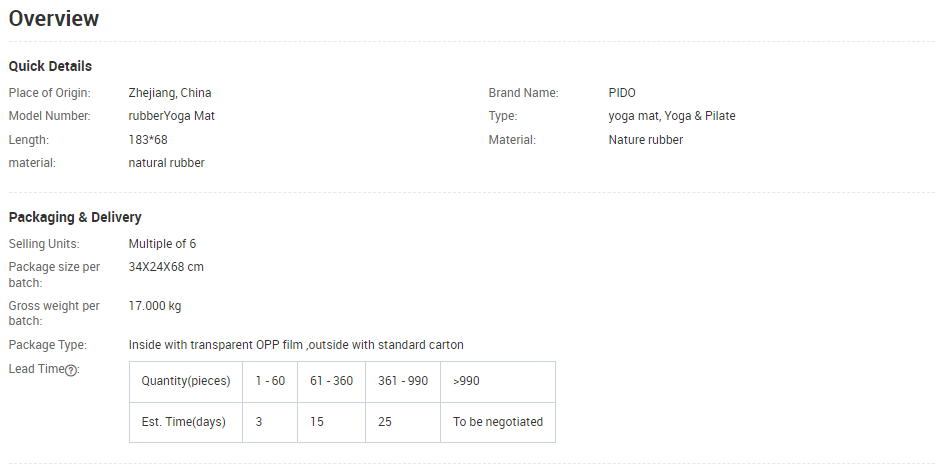Click the Lead Time help question-mark icon
The height and width of the screenshot is (472, 941).
coord(71,370)
